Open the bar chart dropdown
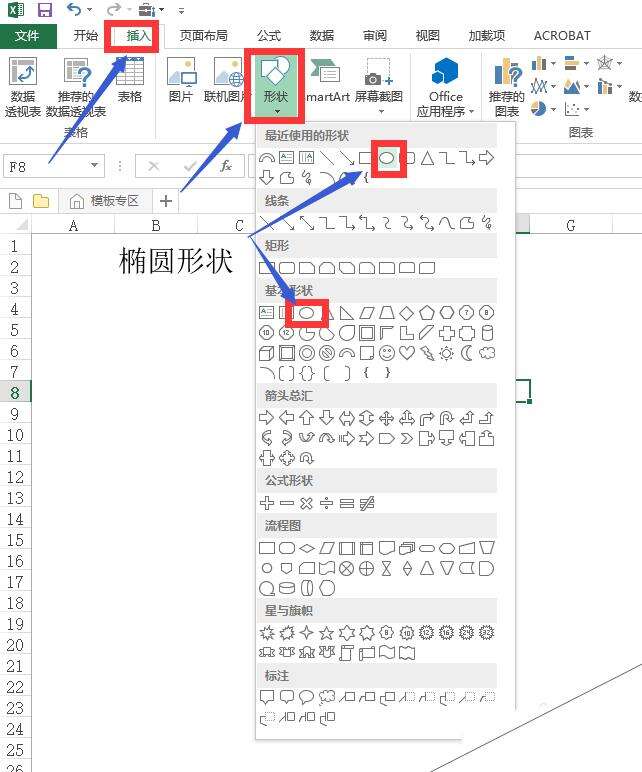 [586, 64]
